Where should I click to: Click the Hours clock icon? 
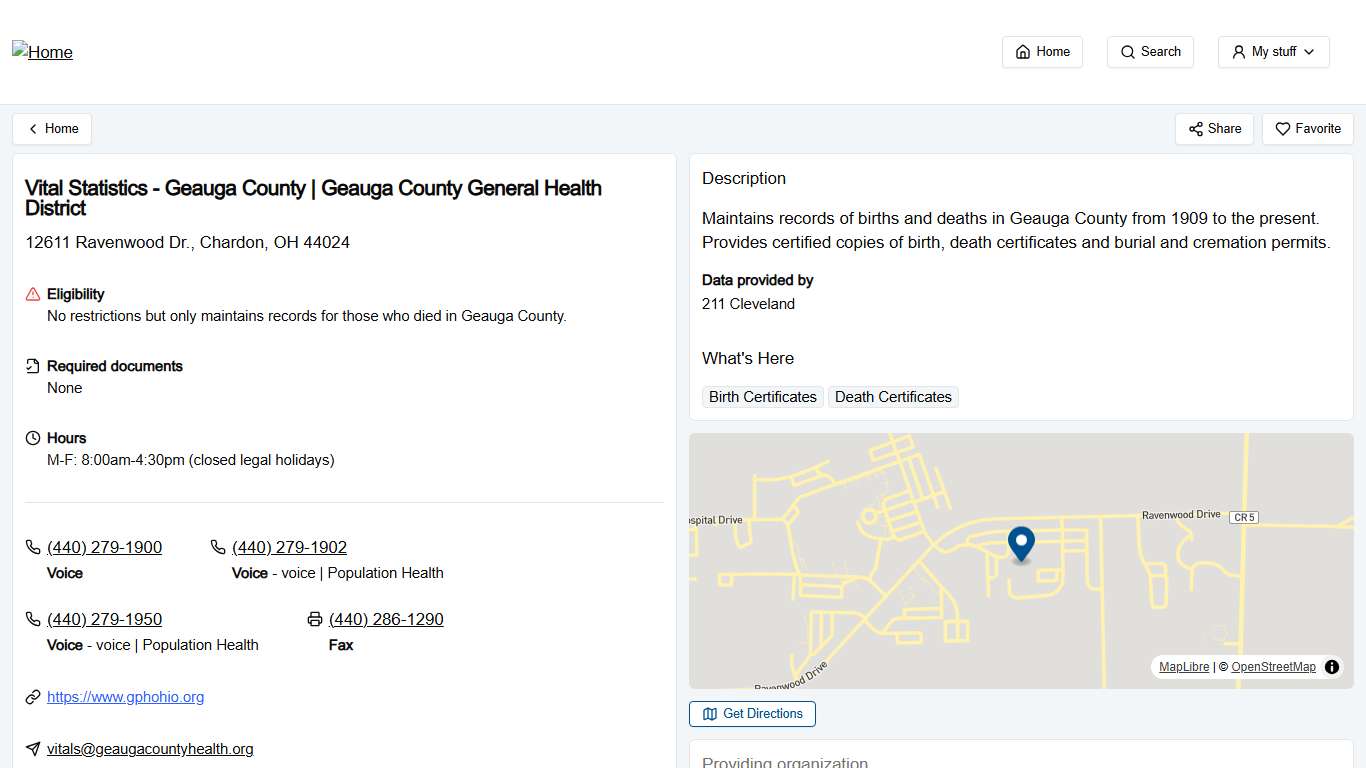tap(31, 437)
